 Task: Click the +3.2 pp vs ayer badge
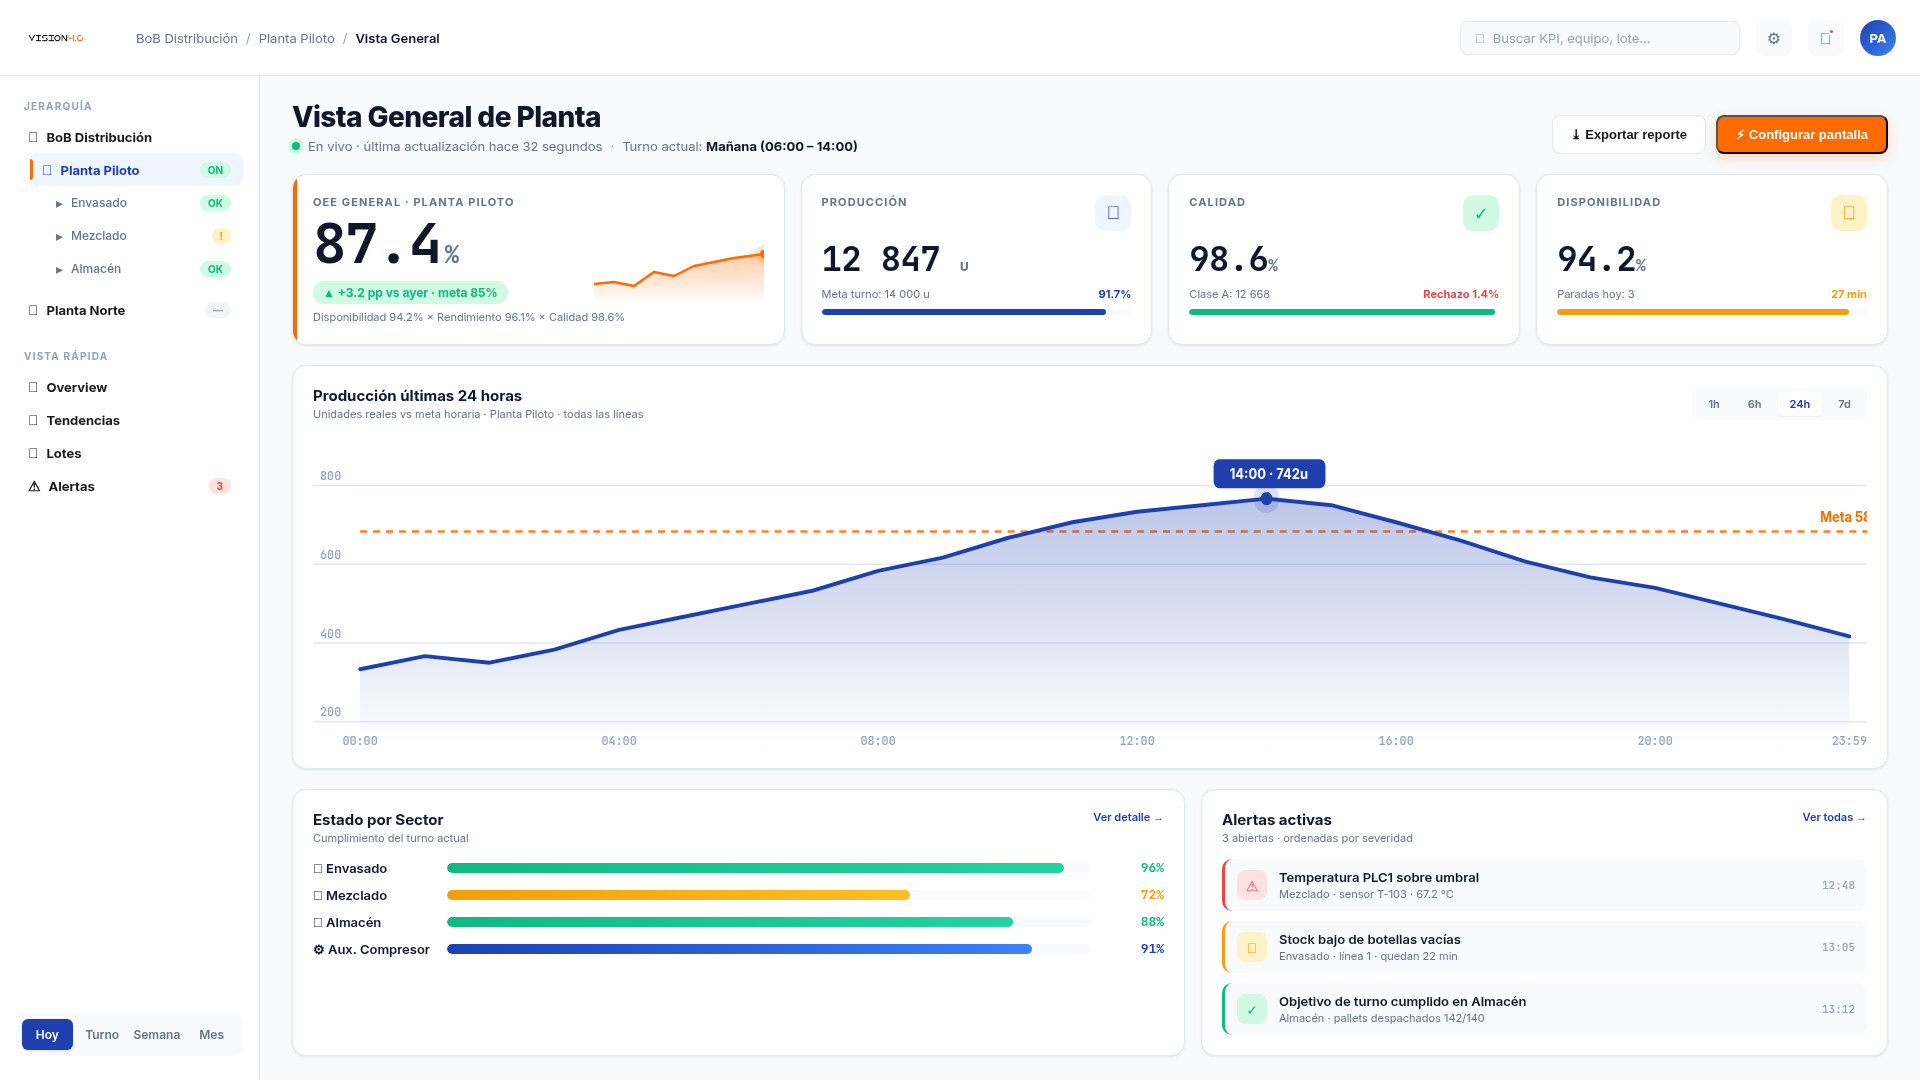click(410, 293)
